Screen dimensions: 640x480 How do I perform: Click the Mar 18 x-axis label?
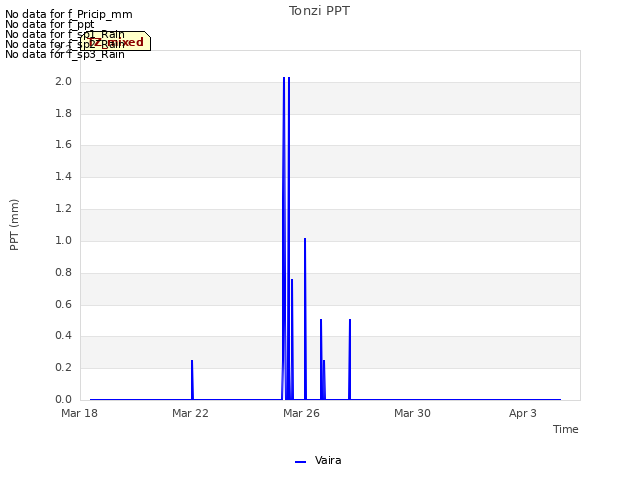pyautogui.click(x=79, y=413)
